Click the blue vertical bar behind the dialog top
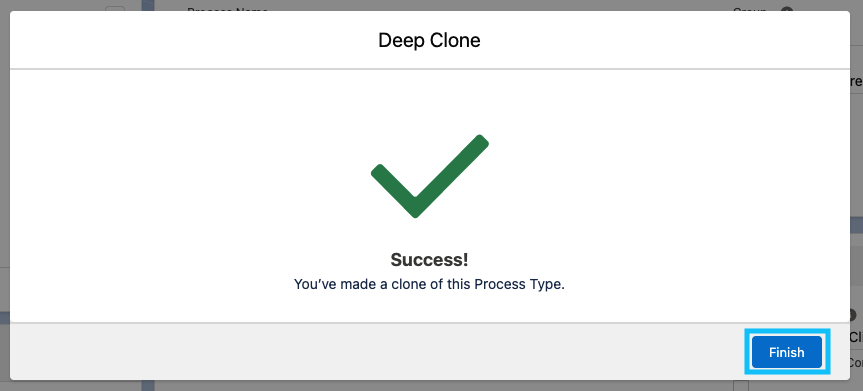The width and height of the screenshot is (863, 391). 148,6
